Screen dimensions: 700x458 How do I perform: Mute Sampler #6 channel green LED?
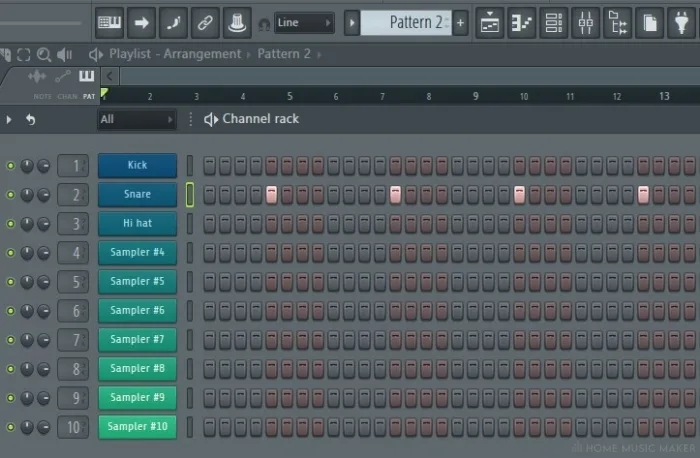[x=10, y=311]
